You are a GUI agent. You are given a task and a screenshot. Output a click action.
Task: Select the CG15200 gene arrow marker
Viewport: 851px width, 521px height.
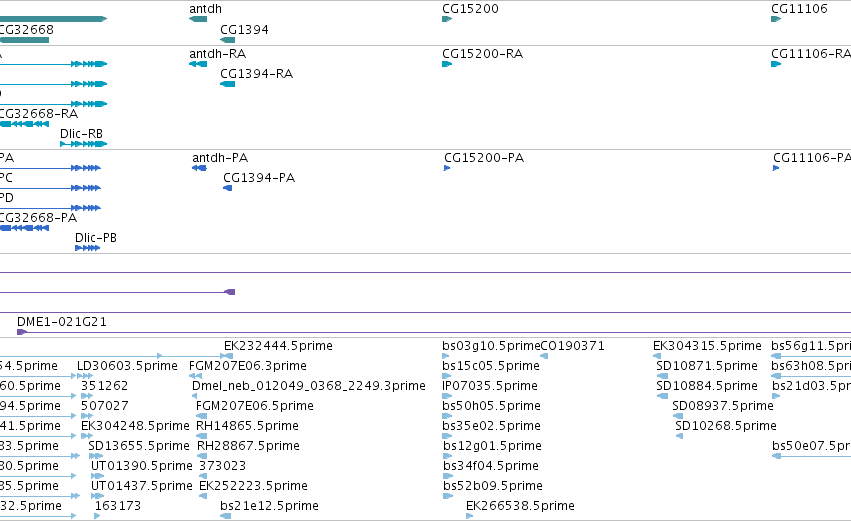pyautogui.click(x=447, y=19)
